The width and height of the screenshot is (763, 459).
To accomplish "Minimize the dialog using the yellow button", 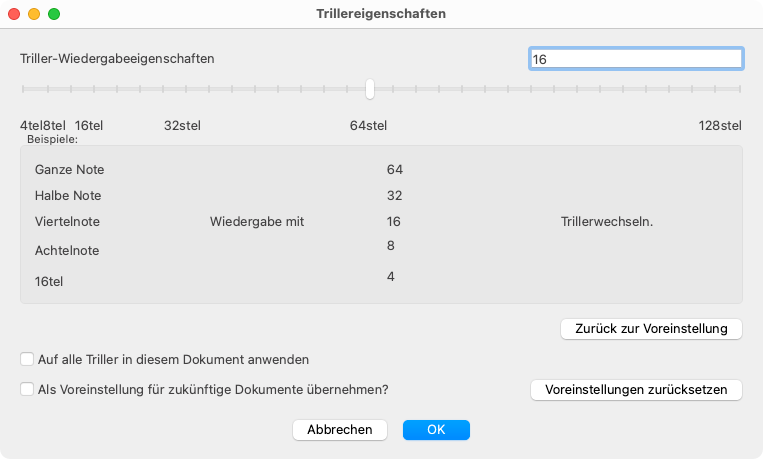I will pos(34,15).
